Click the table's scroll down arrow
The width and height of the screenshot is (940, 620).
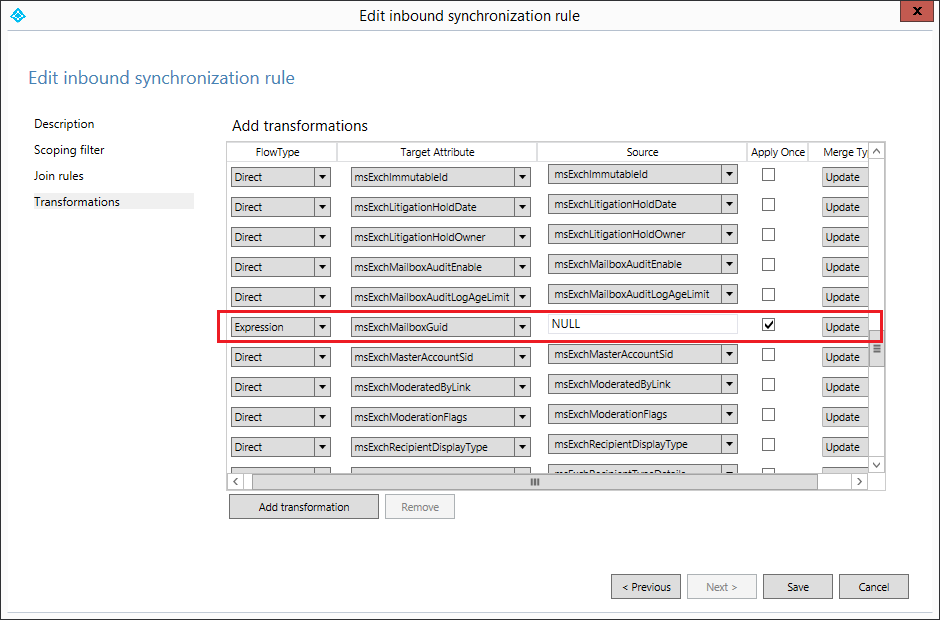click(x=876, y=465)
